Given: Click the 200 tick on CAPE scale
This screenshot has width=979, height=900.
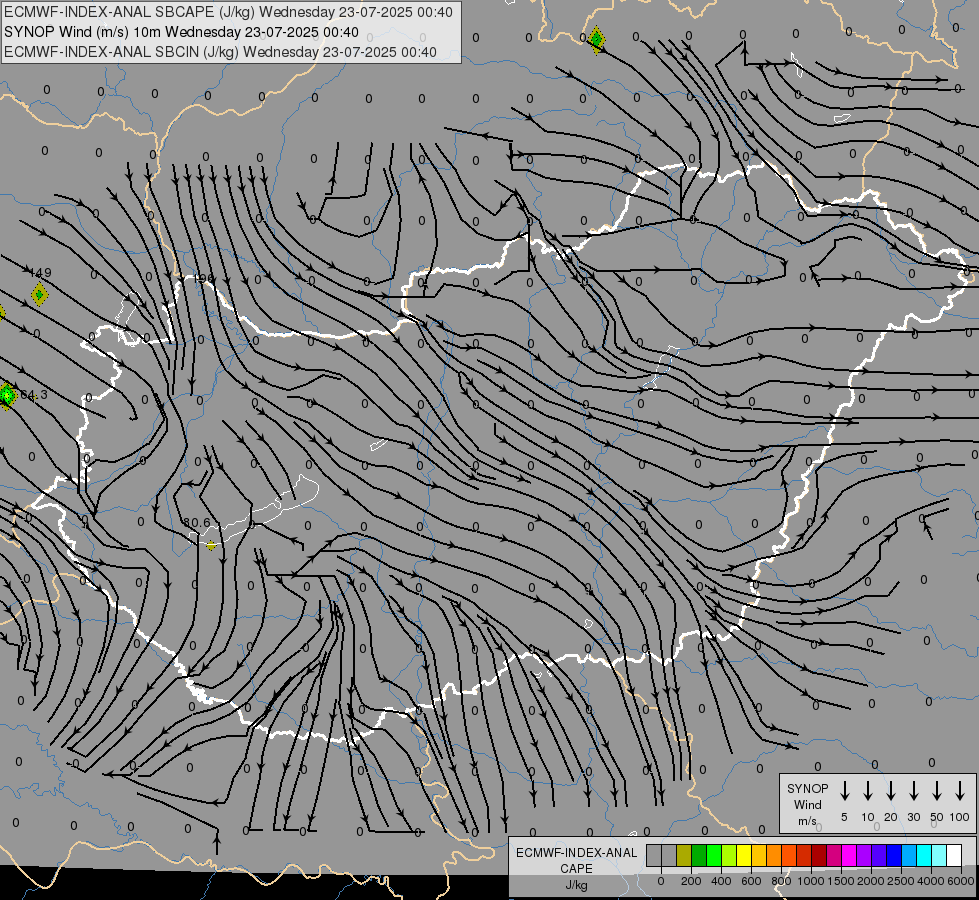Looking at the screenshot, I should 691,881.
